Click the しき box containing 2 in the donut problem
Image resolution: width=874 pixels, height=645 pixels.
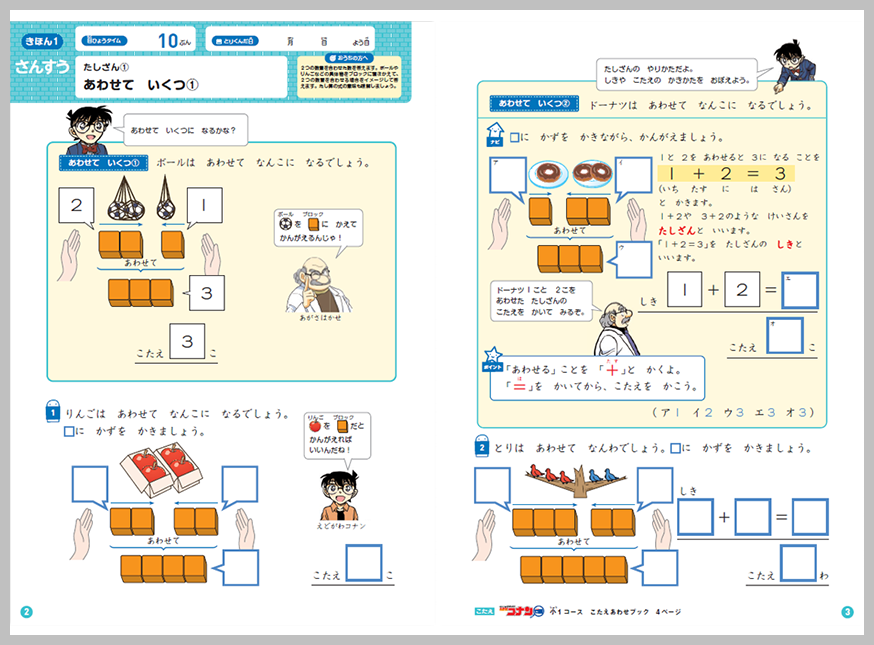coord(742,289)
